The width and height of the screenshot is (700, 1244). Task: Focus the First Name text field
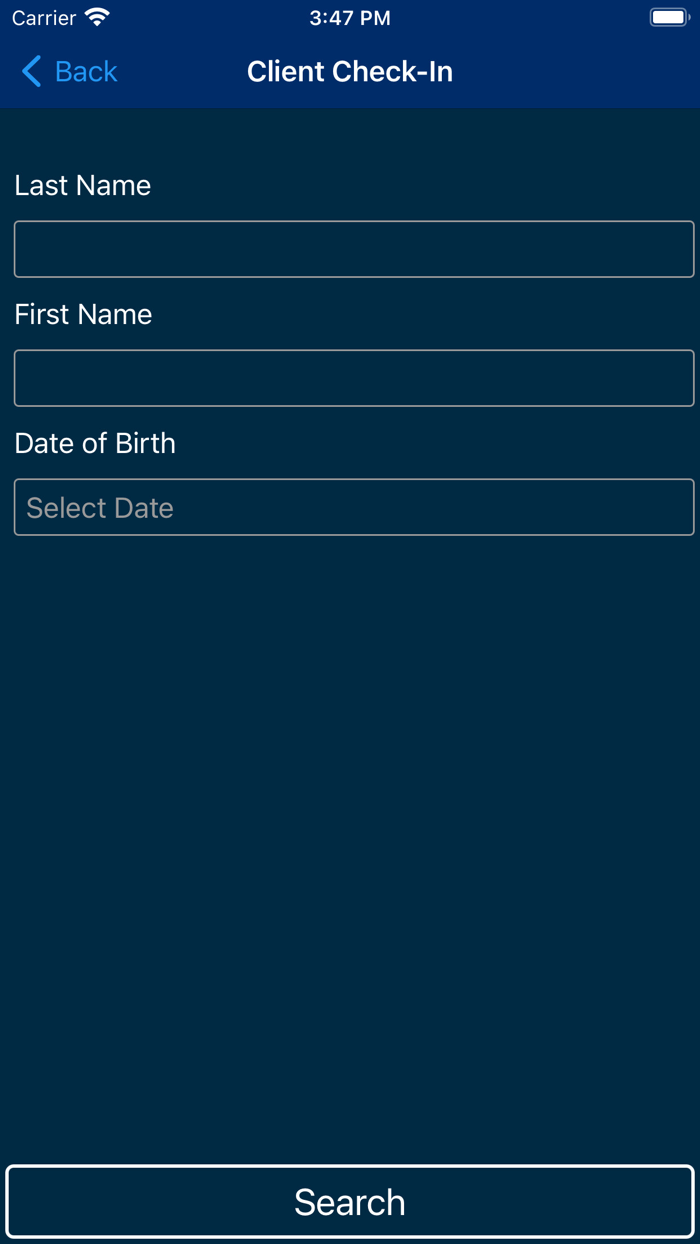point(354,378)
